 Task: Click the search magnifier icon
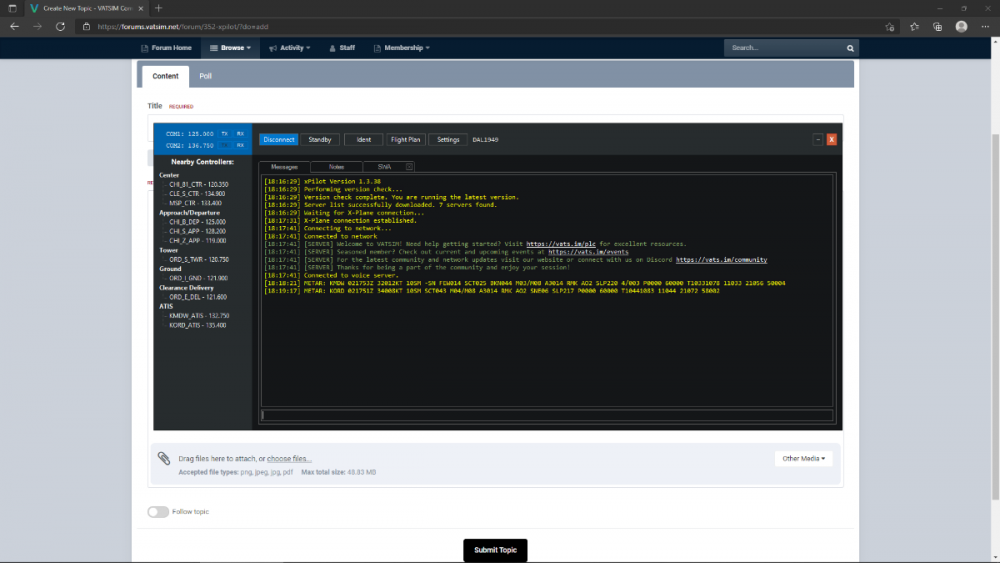click(850, 48)
